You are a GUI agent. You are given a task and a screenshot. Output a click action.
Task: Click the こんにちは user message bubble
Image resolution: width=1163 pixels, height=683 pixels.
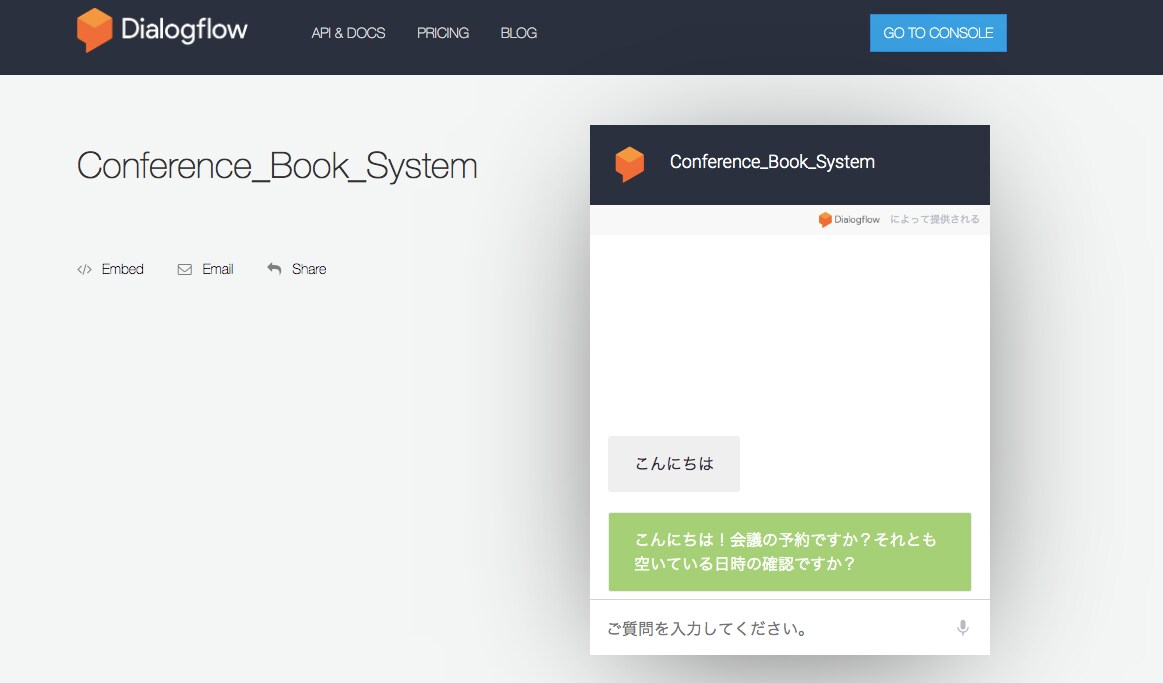pos(673,463)
